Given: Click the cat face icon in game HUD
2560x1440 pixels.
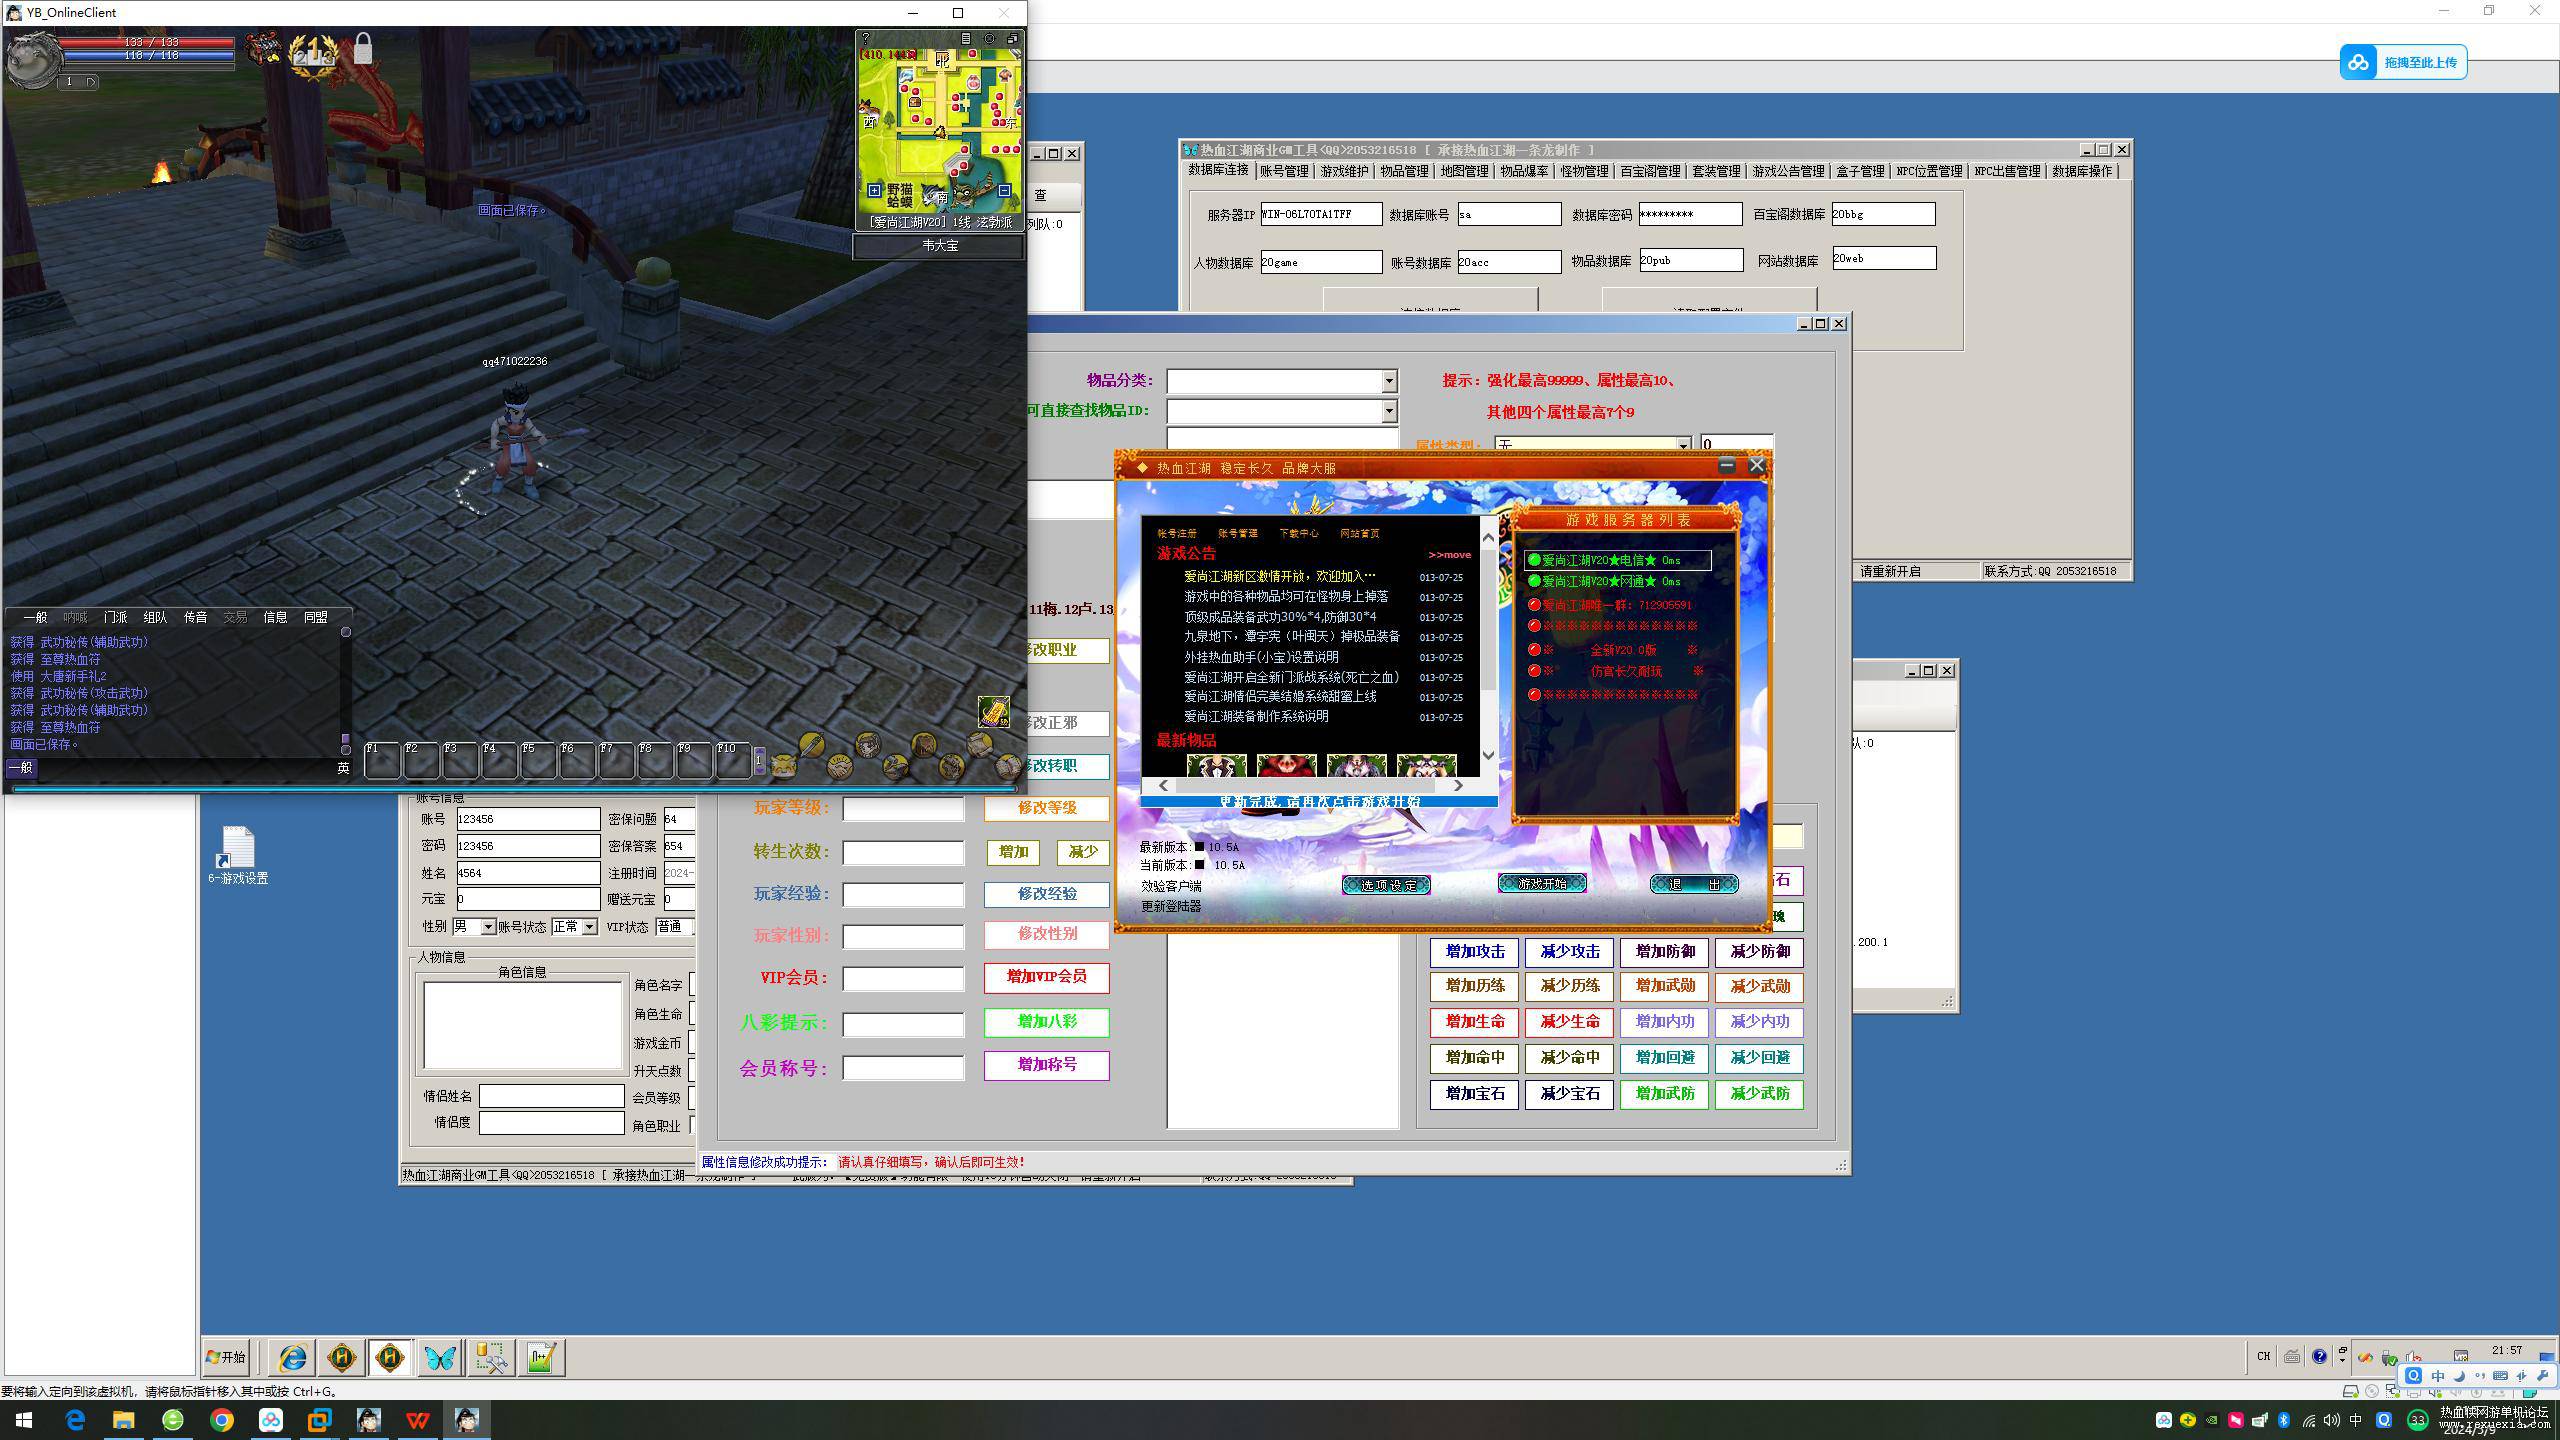Looking at the screenshot, I should pyautogui.click(x=783, y=767).
